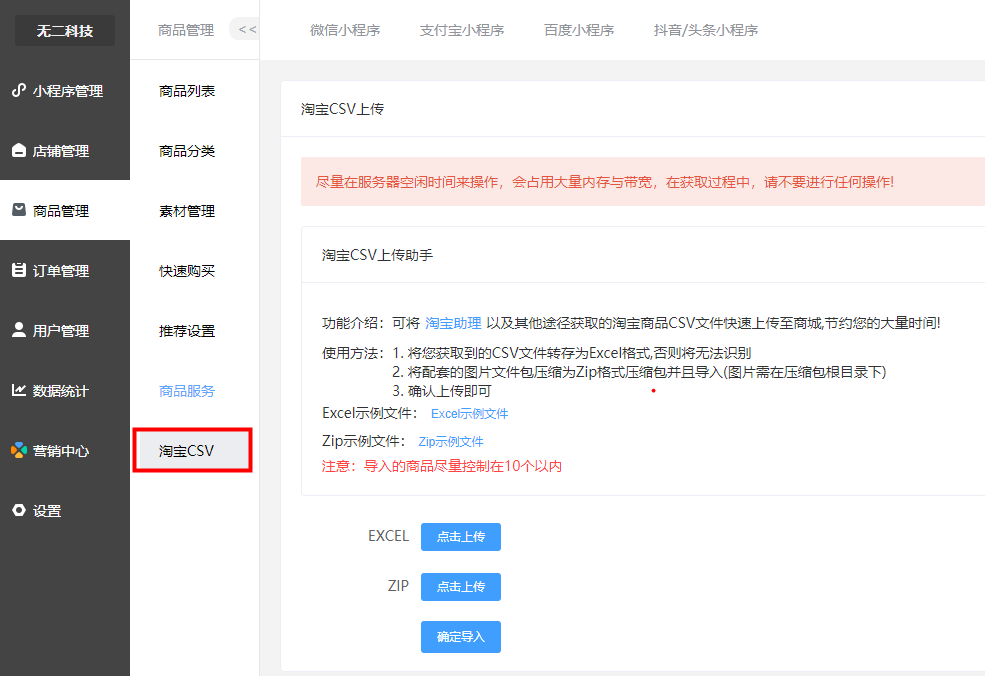Image resolution: width=985 pixels, height=676 pixels.
Task: Open 快速购买 submenu item
Action: (x=187, y=271)
